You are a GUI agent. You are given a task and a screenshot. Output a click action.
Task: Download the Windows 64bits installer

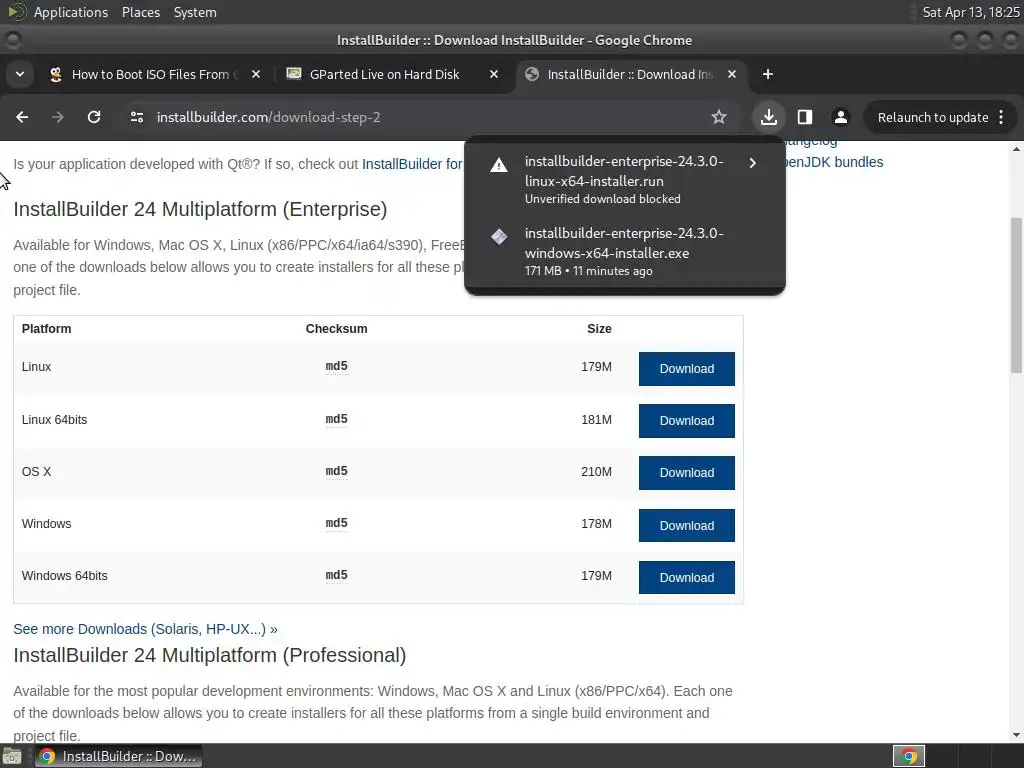coord(686,577)
